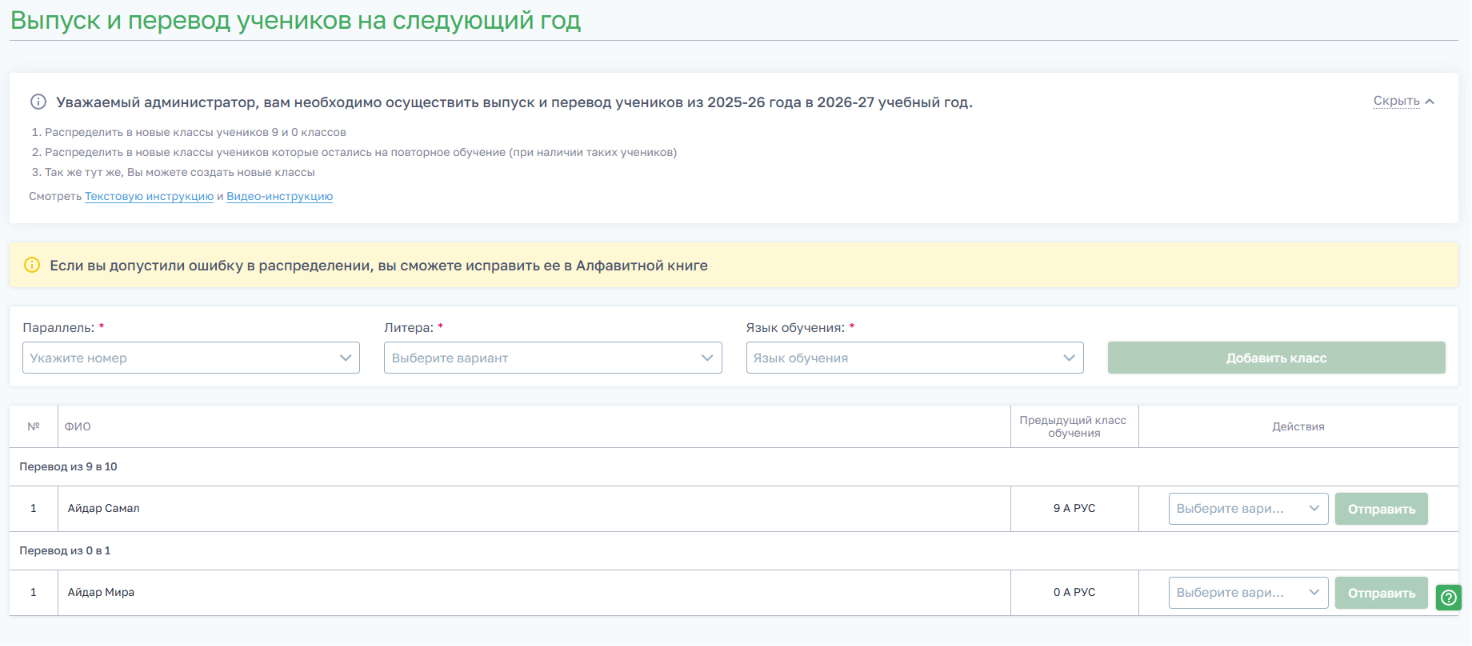This screenshot has height=646, width=1472.
Task: Click the Предыдущий класс обучения header
Action: [1073, 427]
